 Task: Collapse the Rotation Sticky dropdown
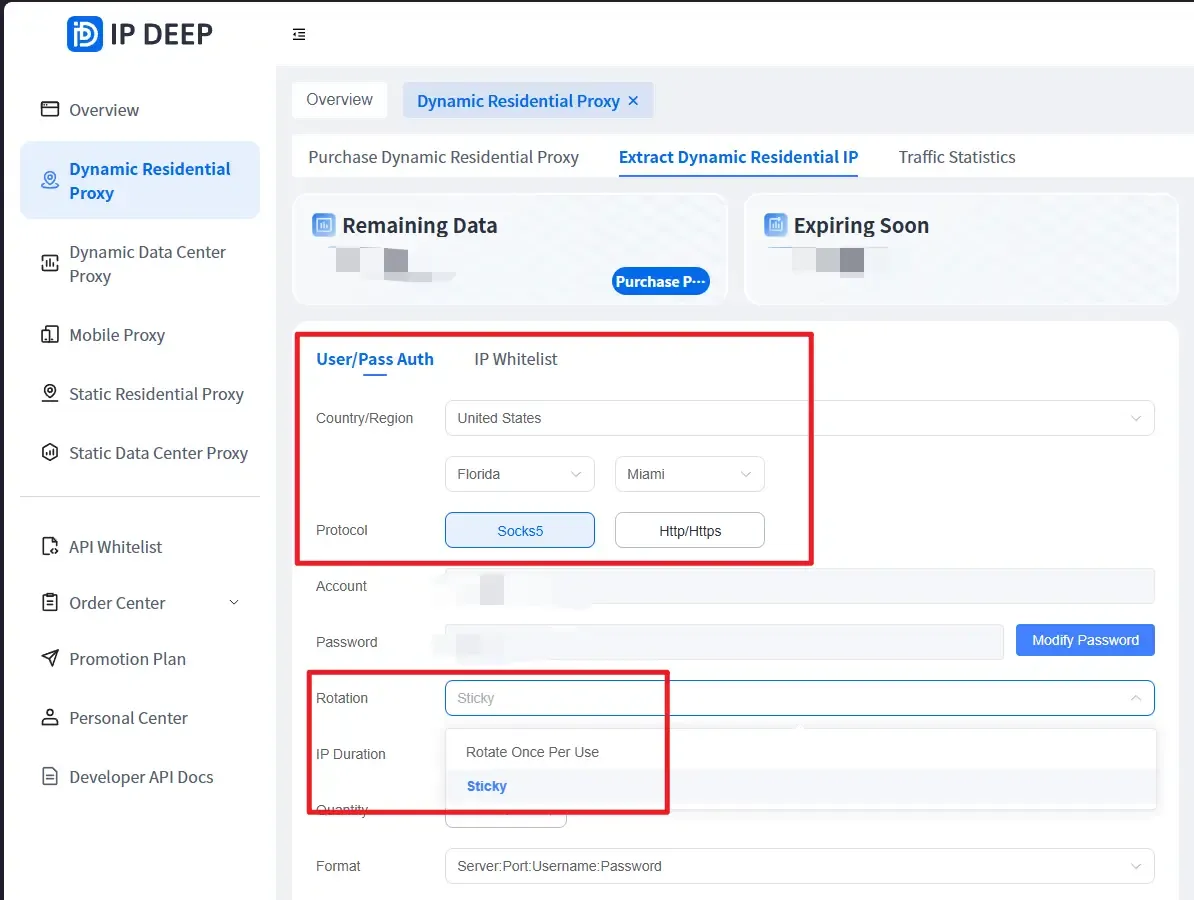pos(800,697)
